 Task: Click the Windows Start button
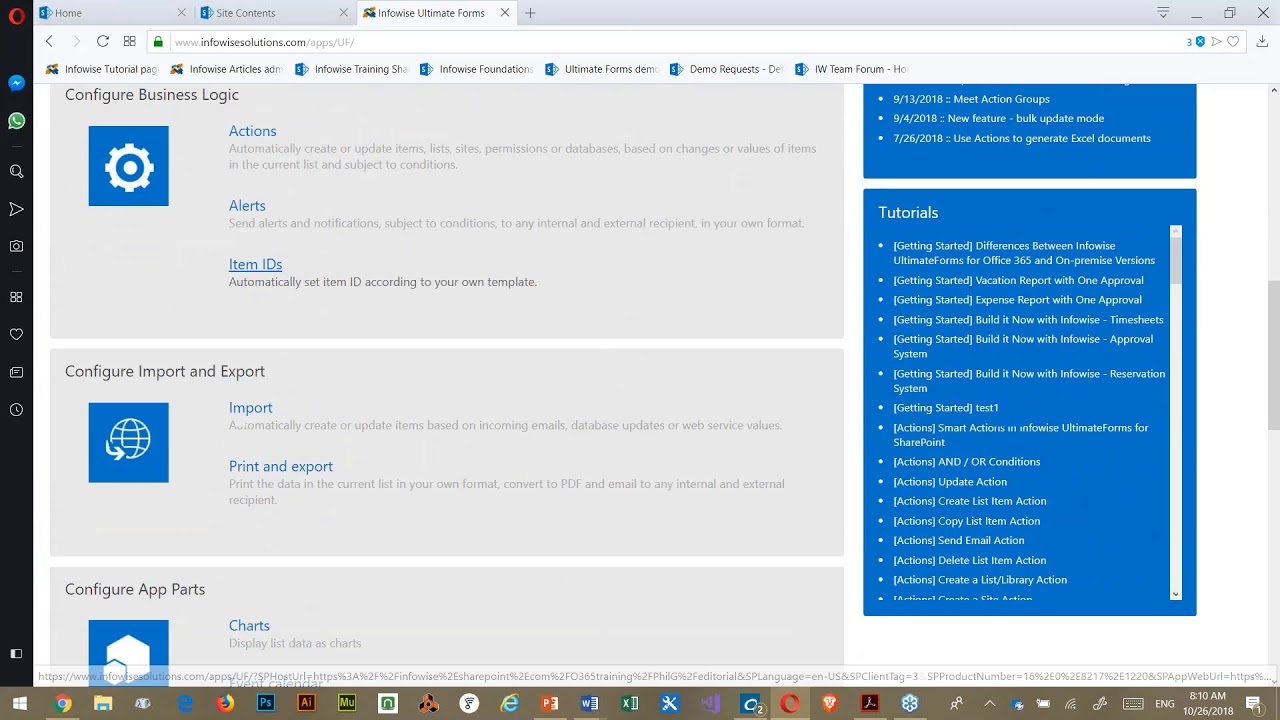(x=20, y=703)
